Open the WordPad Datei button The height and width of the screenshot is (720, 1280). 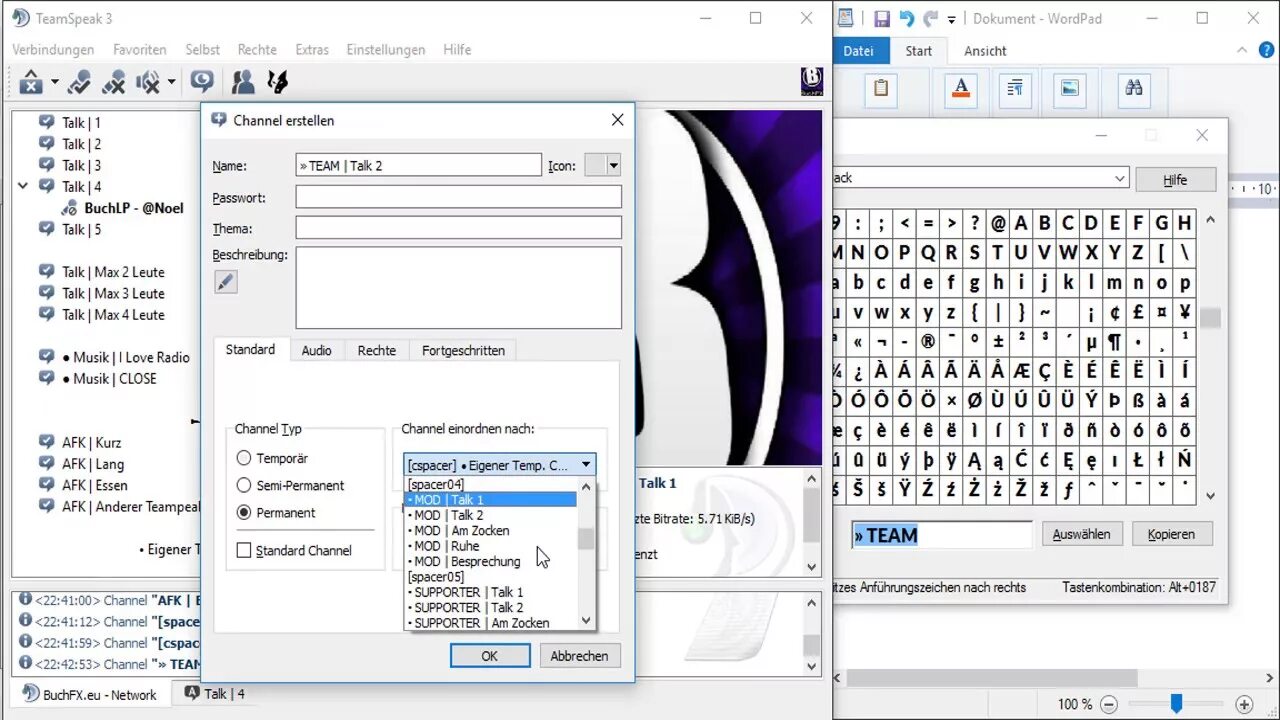pos(859,51)
